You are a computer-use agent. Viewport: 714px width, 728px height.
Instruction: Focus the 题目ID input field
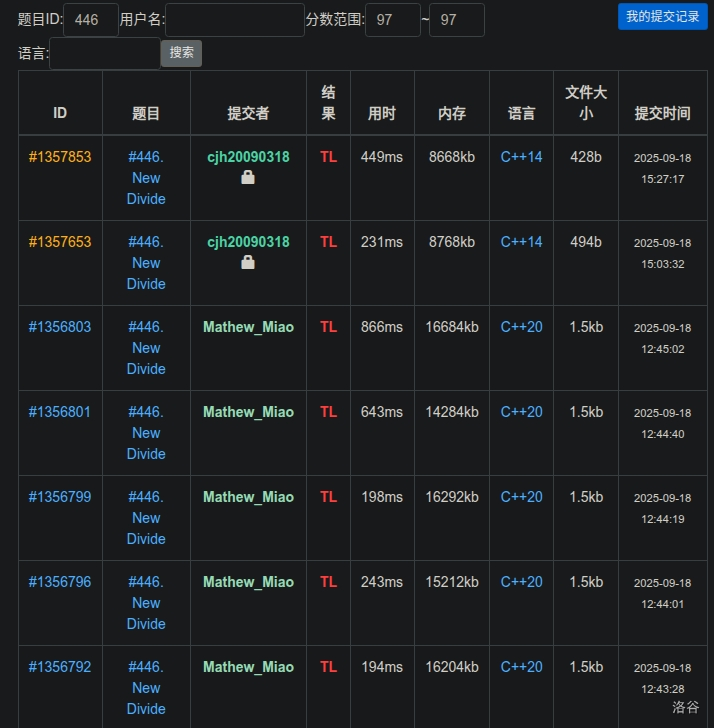(91, 20)
